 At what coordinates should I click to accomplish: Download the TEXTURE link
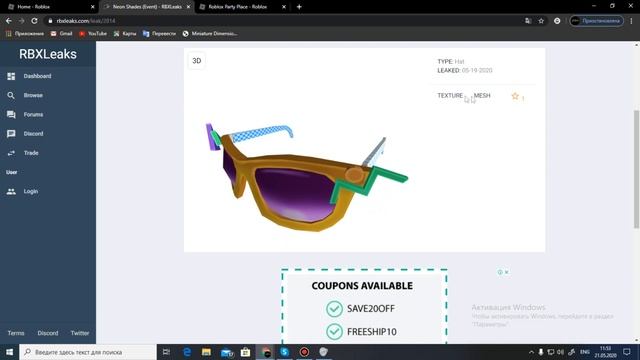tap(450, 96)
